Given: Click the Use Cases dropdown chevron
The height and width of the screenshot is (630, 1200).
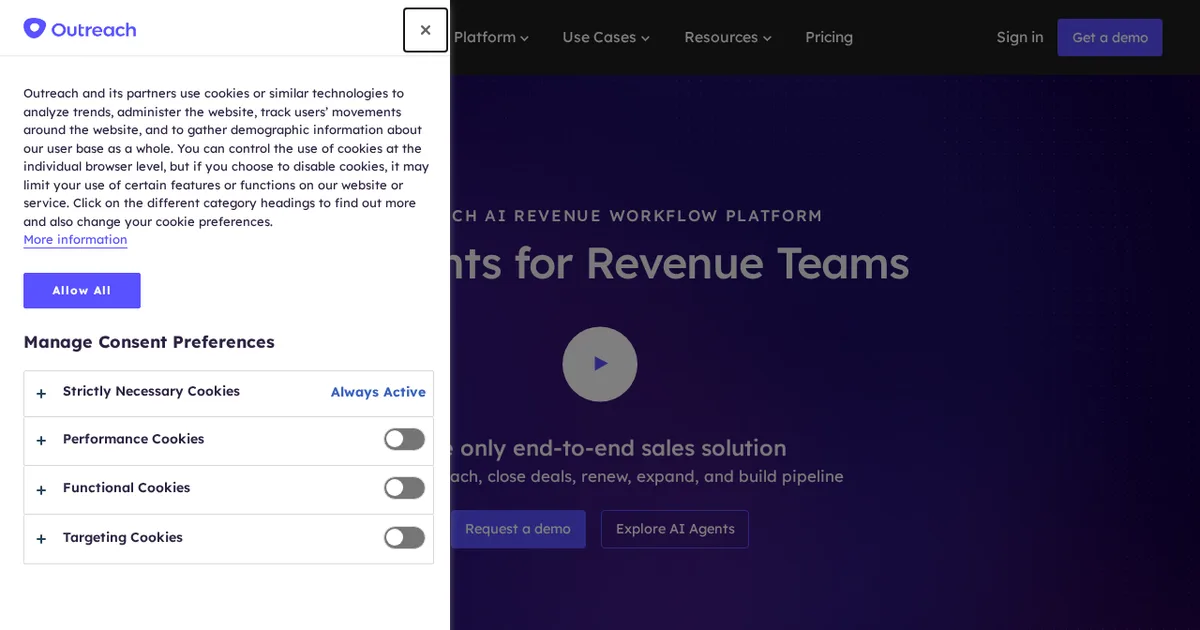Looking at the screenshot, I should pyautogui.click(x=645, y=39).
